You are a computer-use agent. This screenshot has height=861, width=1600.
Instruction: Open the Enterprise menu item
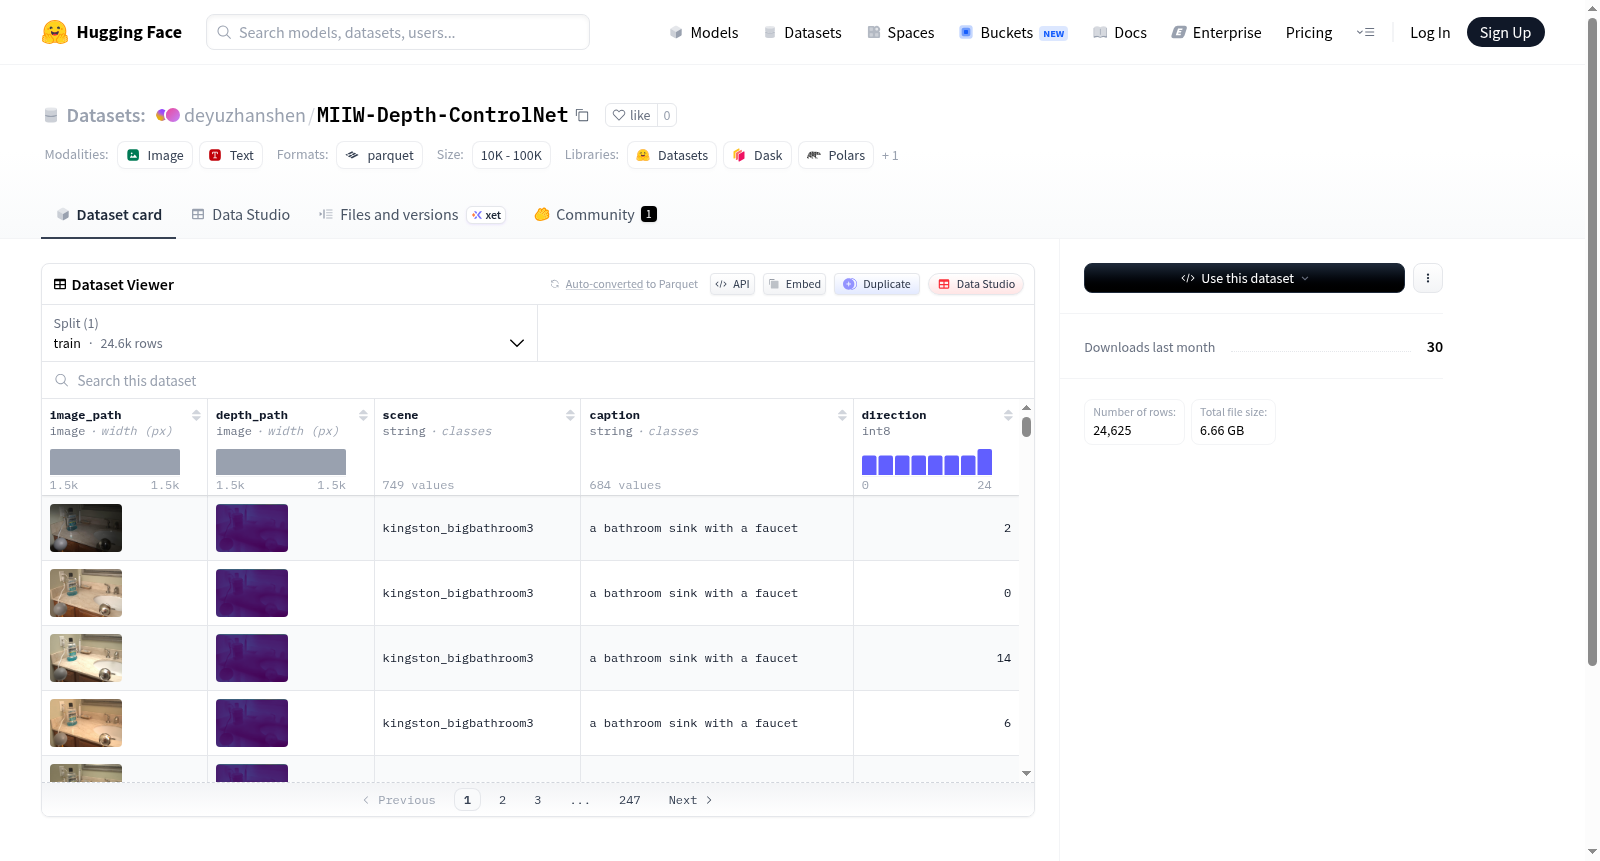point(1216,32)
